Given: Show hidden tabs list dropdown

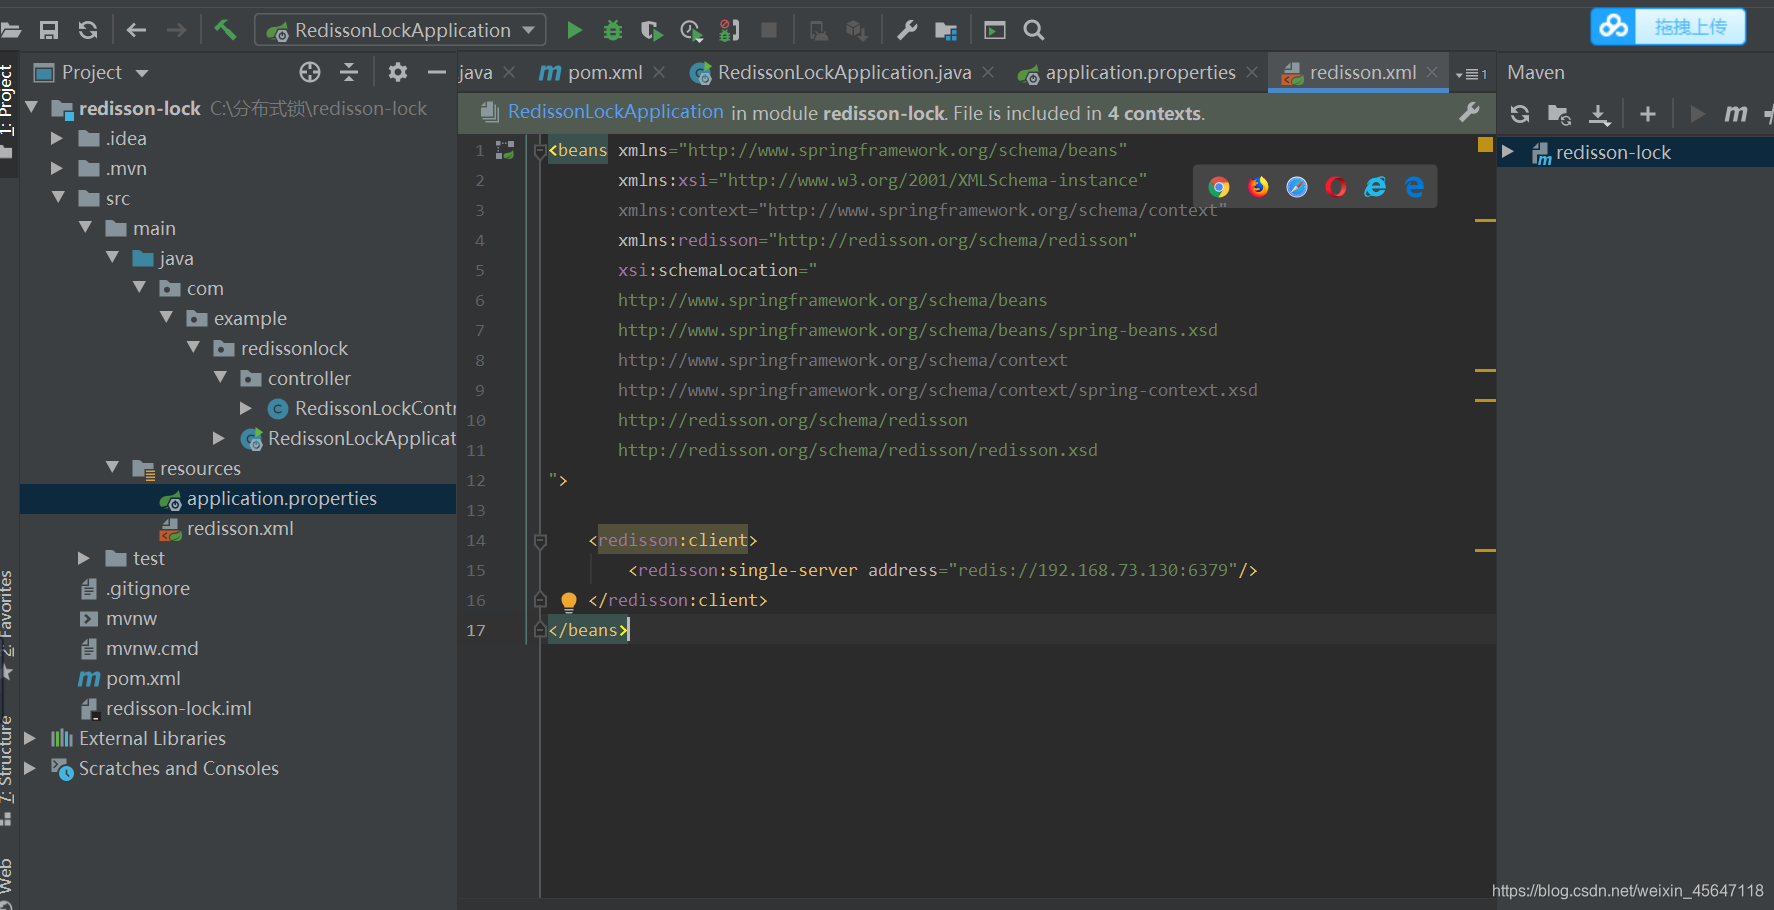Looking at the screenshot, I should tap(1471, 74).
